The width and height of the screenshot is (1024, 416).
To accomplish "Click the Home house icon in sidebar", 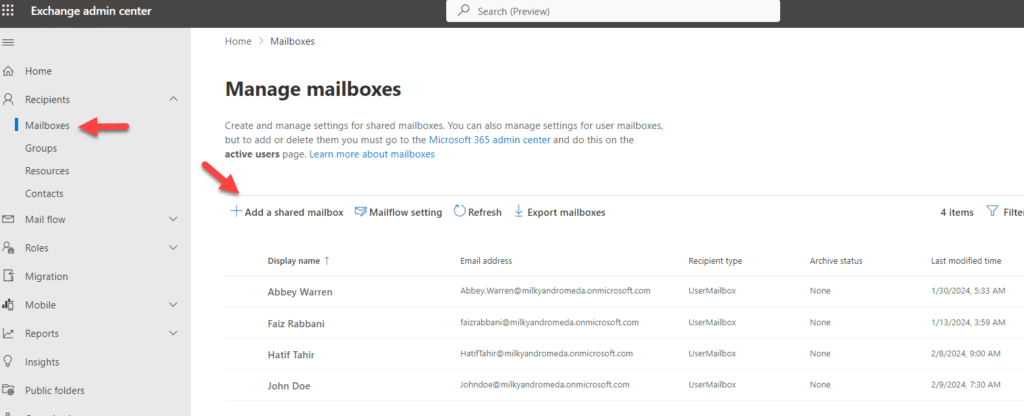I will click(x=8, y=71).
